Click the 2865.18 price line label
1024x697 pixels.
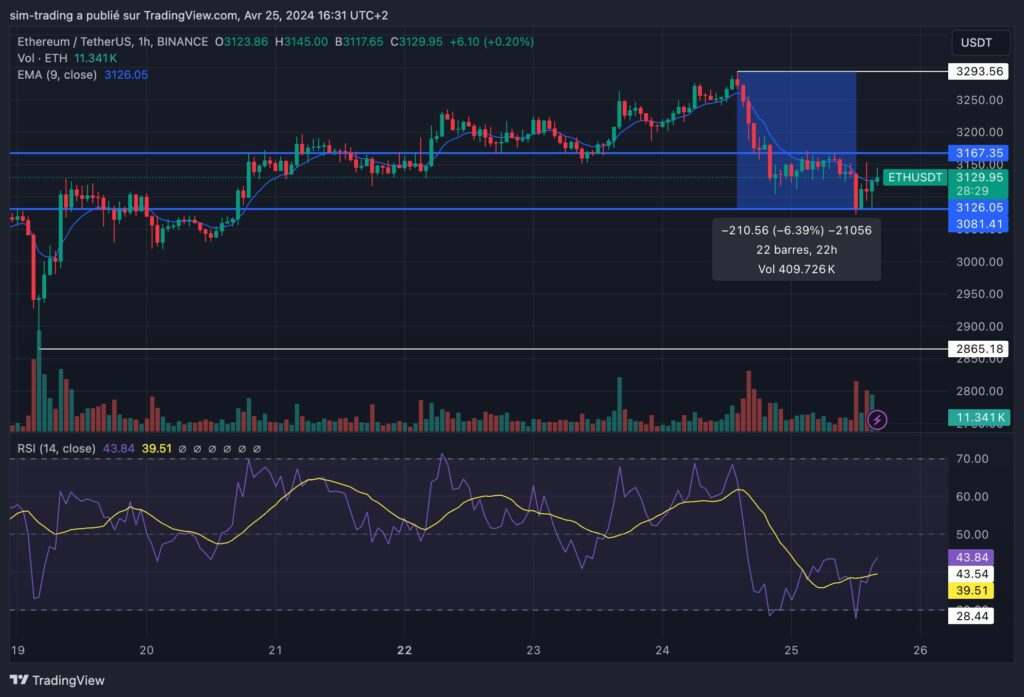pos(978,349)
